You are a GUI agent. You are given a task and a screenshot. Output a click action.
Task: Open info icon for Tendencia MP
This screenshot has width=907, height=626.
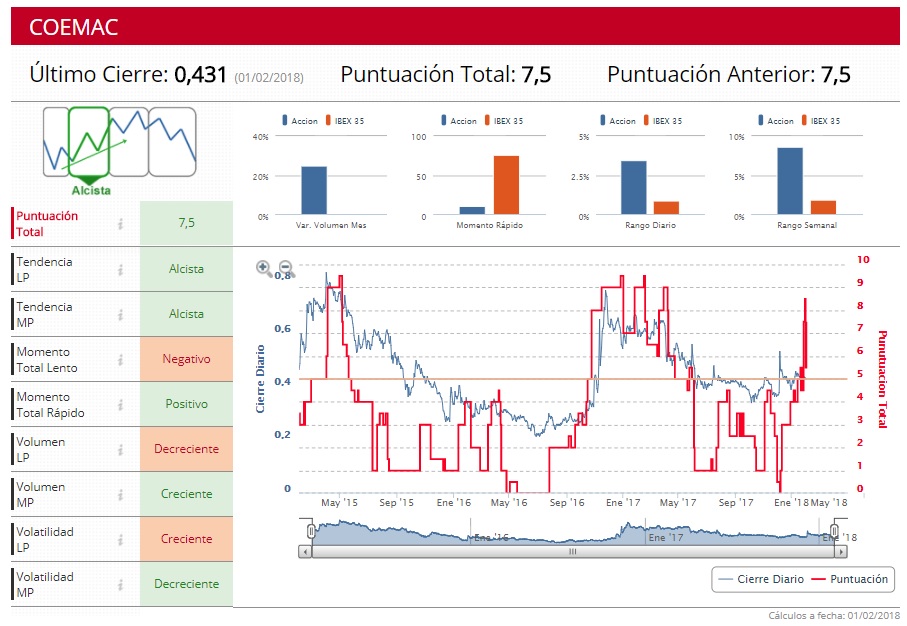(120, 315)
